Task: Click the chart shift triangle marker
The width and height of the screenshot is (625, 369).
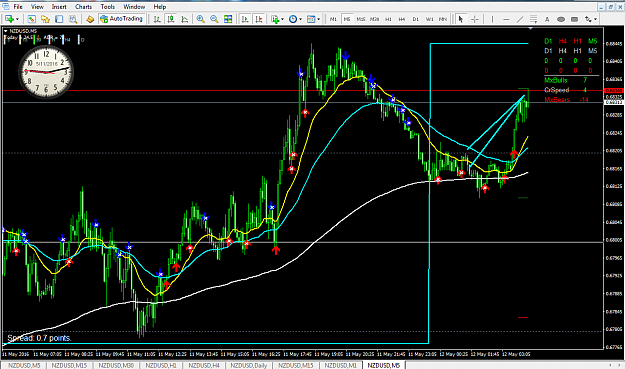Action: click(530, 29)
